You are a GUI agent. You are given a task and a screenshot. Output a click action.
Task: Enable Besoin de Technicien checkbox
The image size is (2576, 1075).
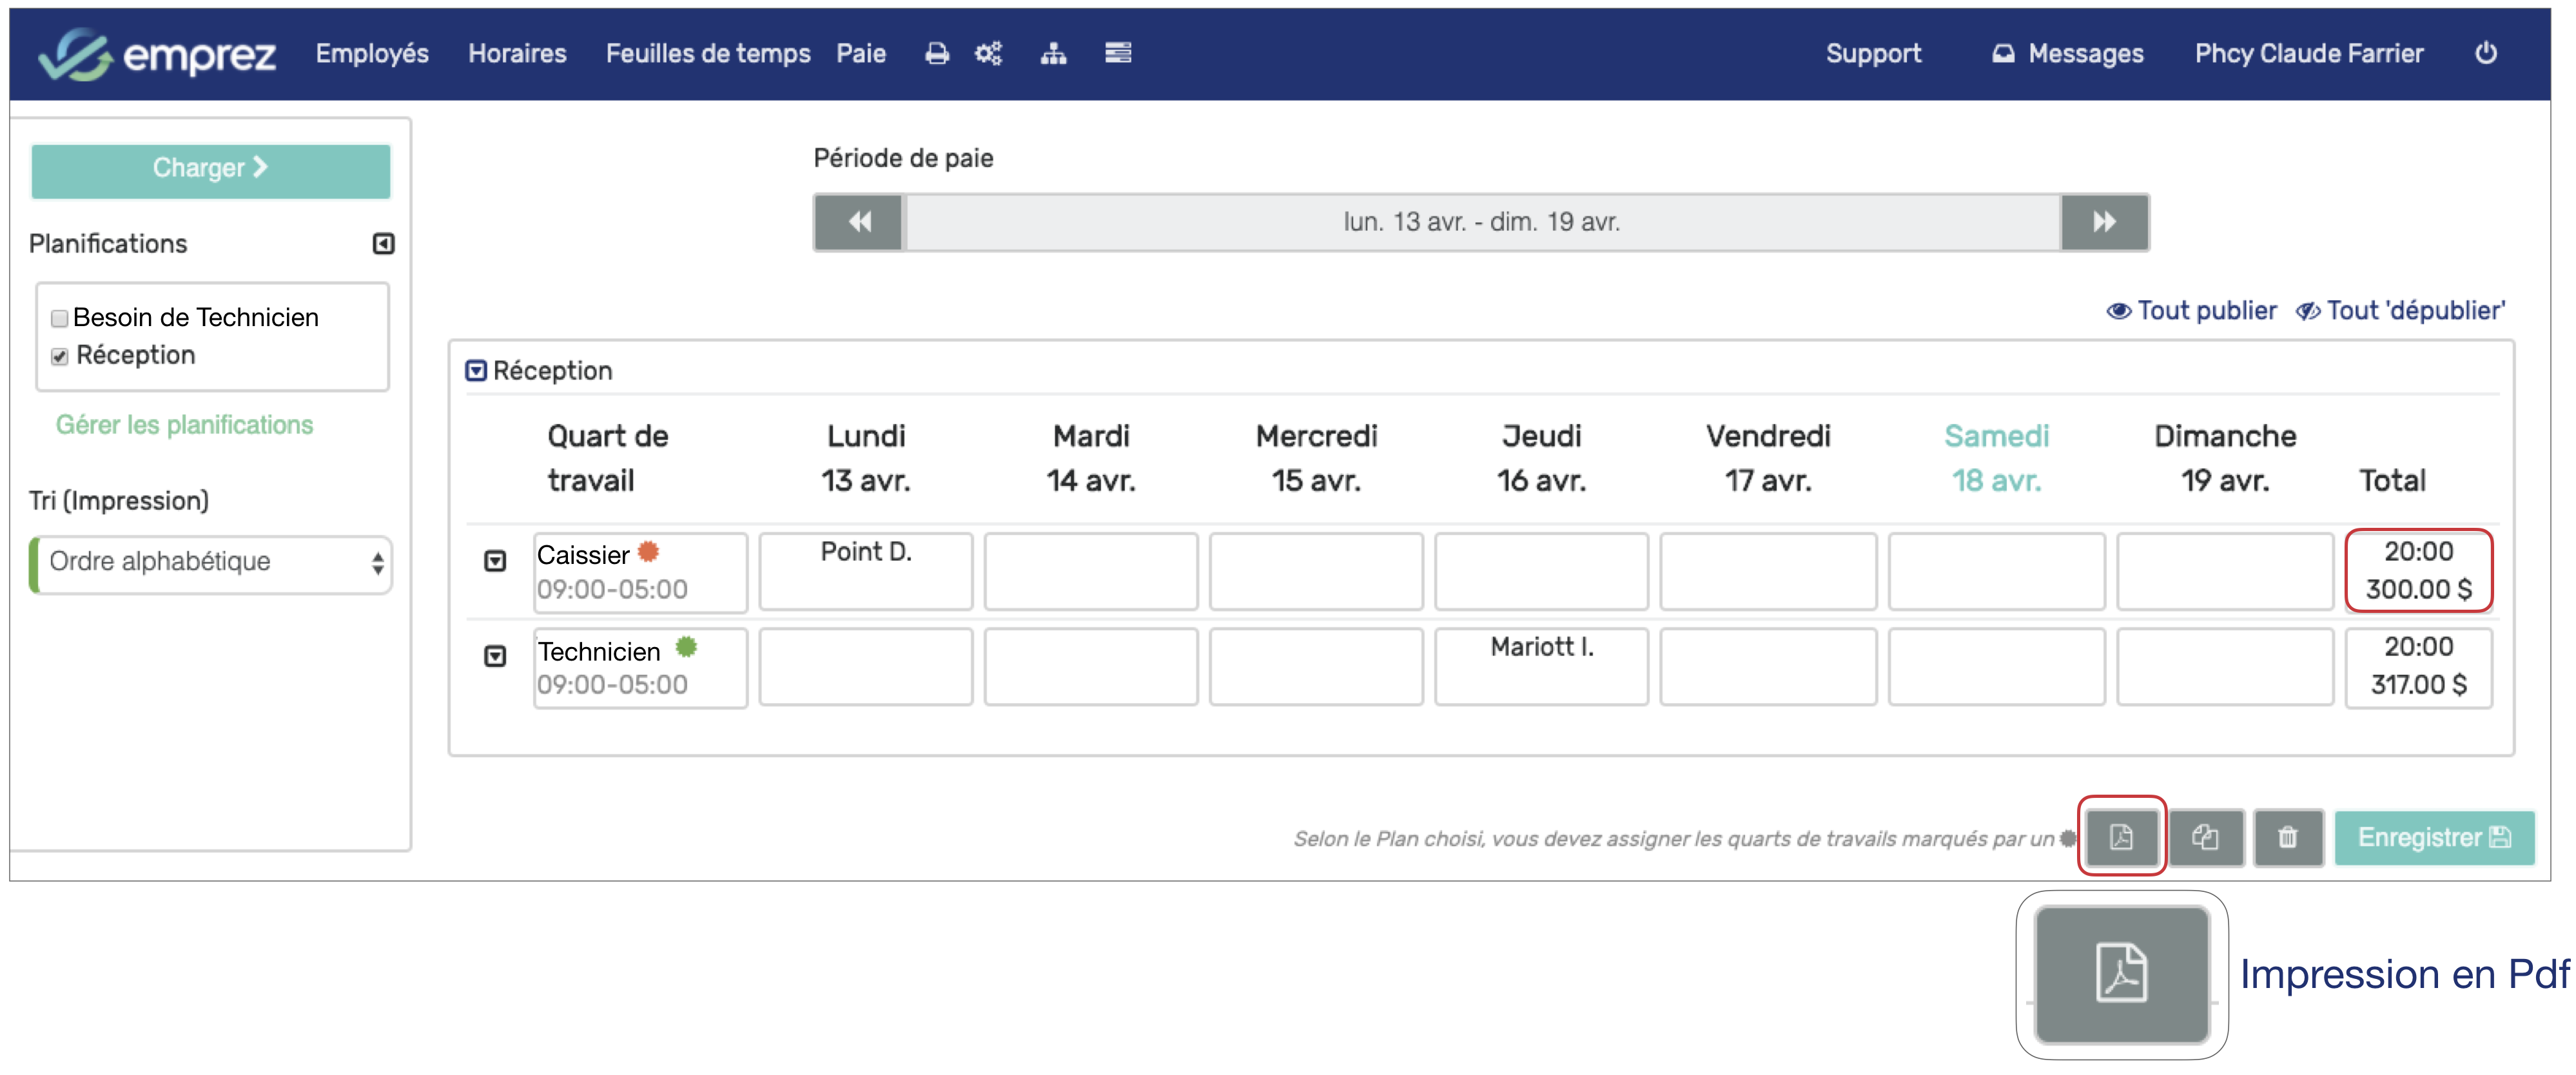tap(60, 319)
